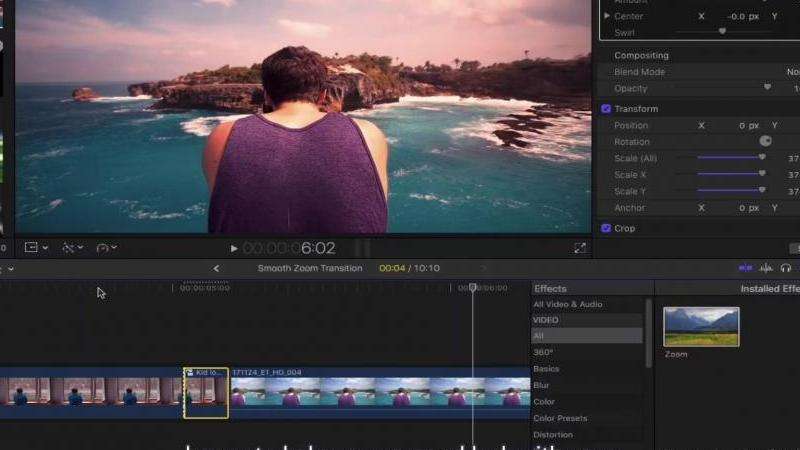
Task: Disable the Transform checkbox
Action: coord(606,109)
